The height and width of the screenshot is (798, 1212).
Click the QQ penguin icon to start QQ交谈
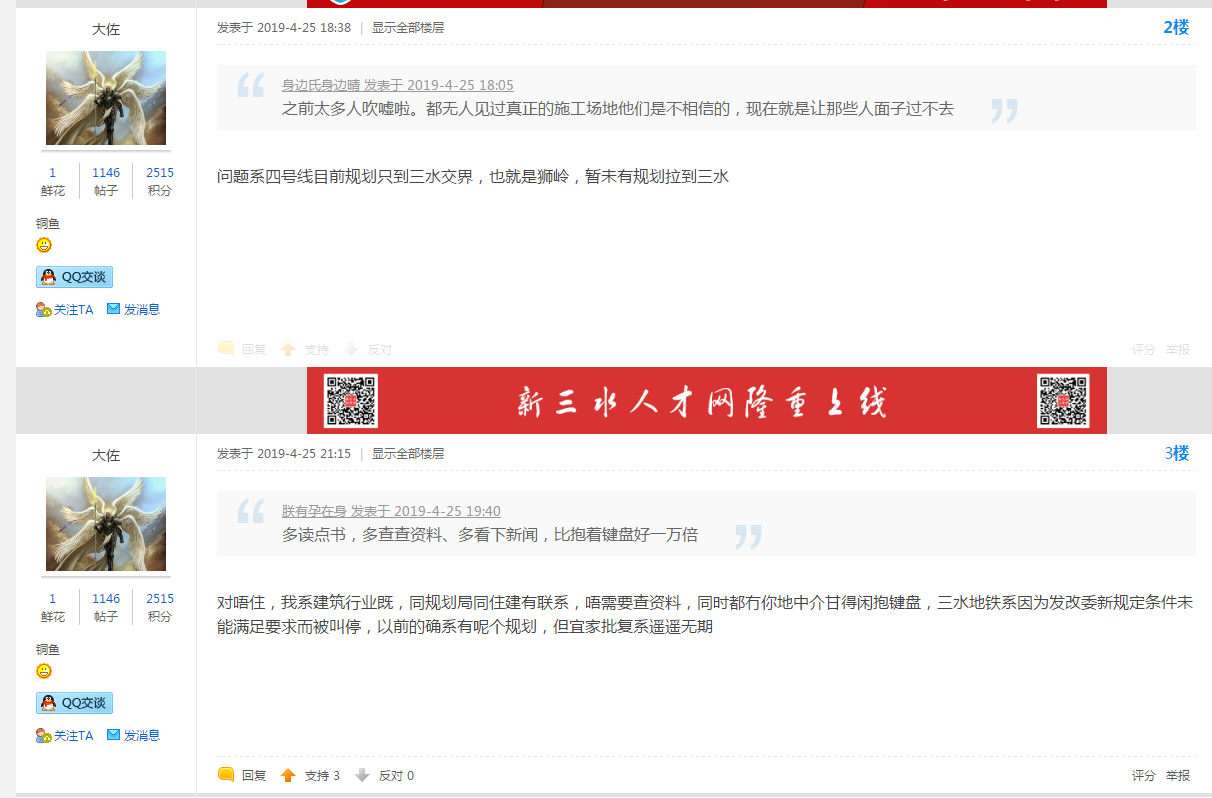click(50, 277)
